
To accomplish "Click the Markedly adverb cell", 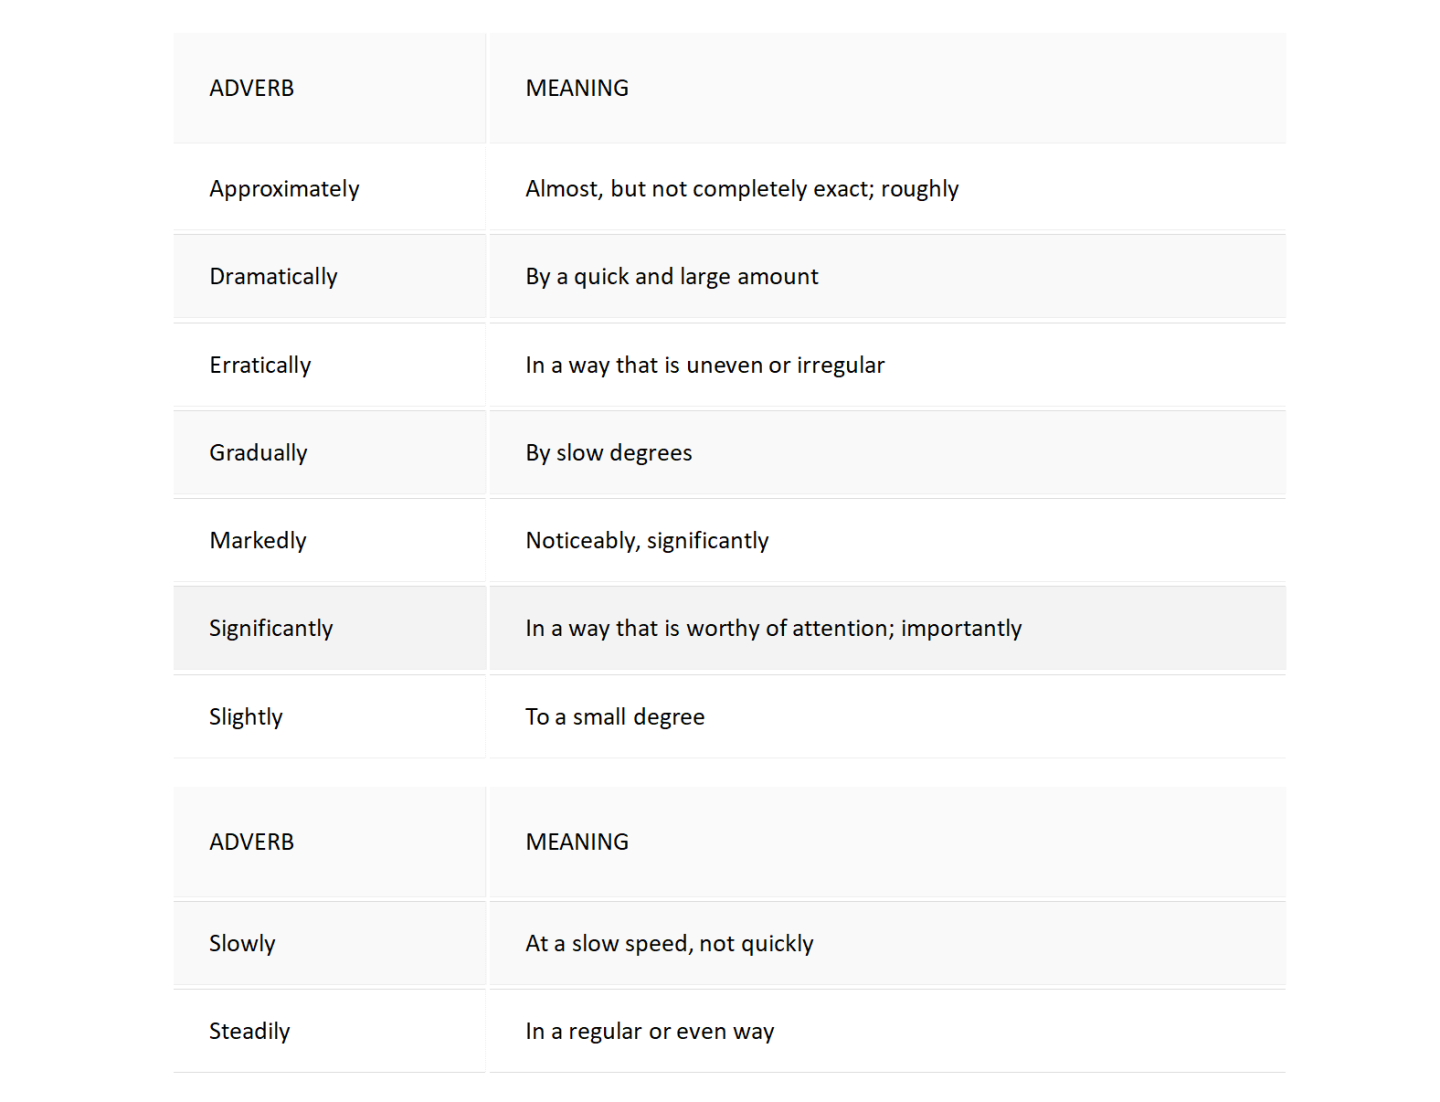I will tap(258, 541).
